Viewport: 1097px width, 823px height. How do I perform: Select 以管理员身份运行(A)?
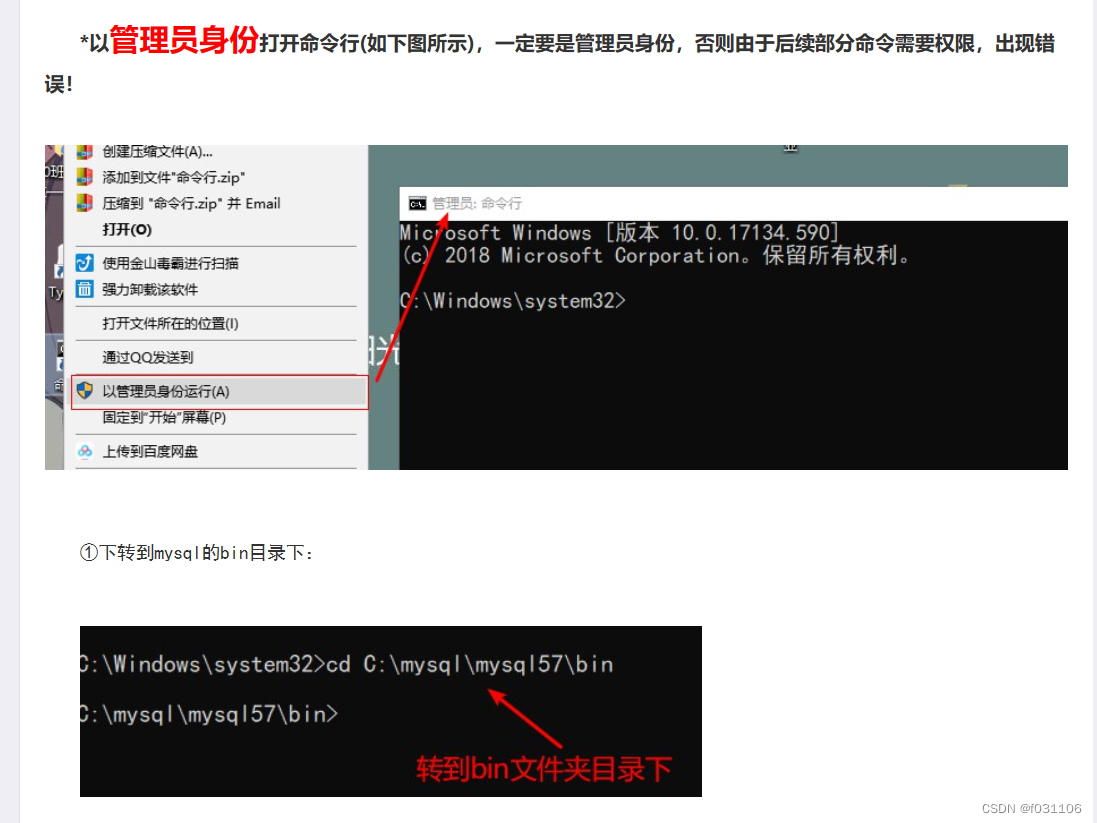(219, 391)
